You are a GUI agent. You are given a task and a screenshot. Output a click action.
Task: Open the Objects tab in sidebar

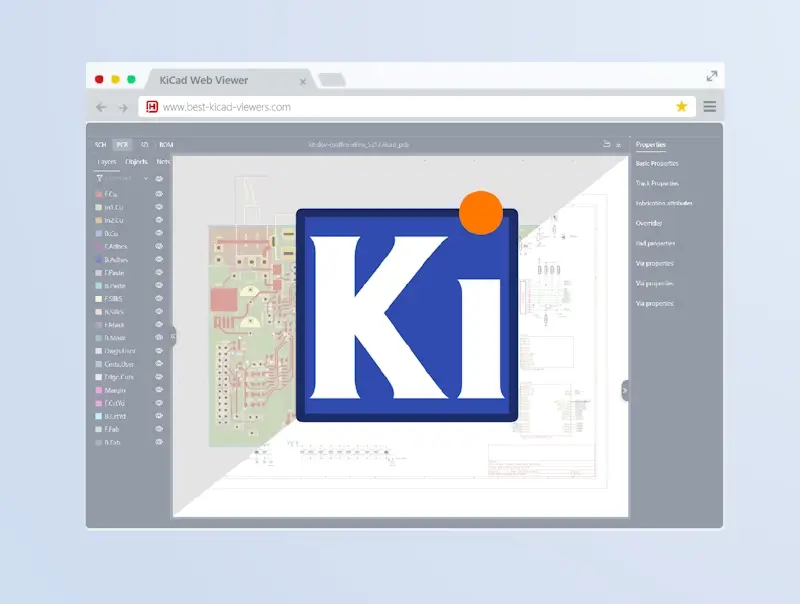[137, 161]
